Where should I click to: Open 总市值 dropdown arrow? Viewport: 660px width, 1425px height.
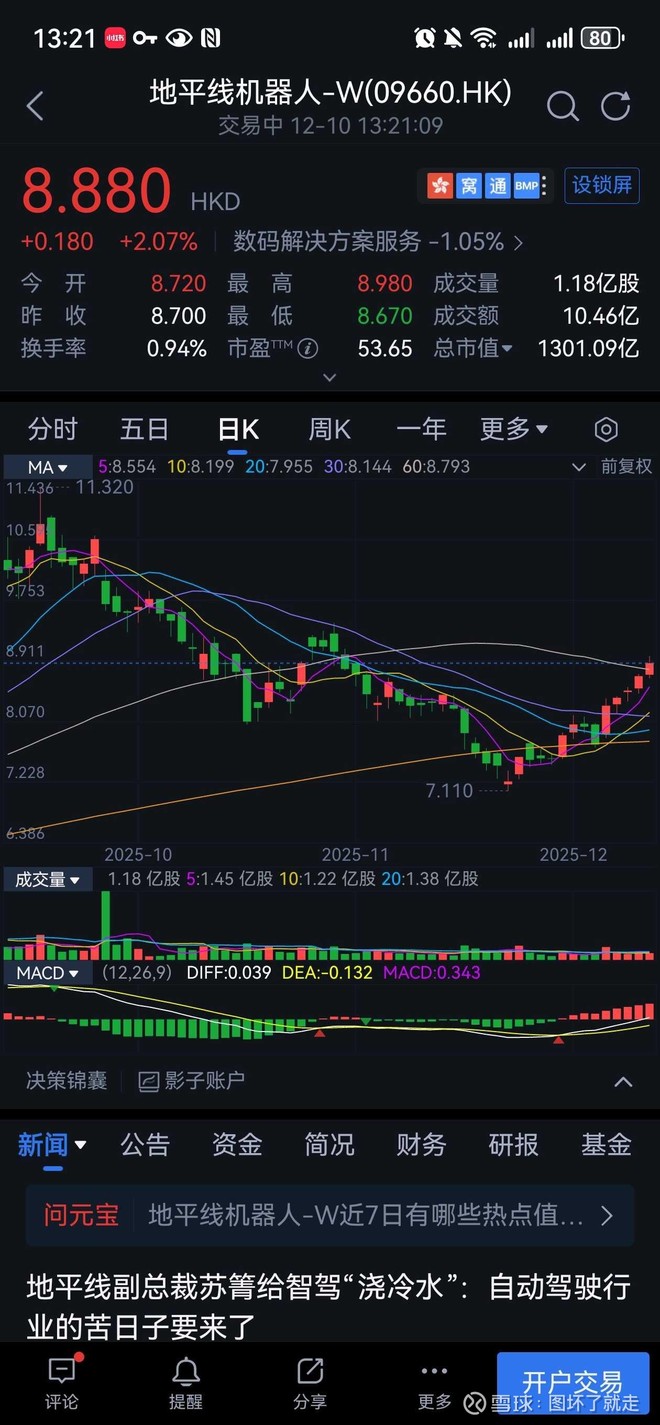click(507, 349)
